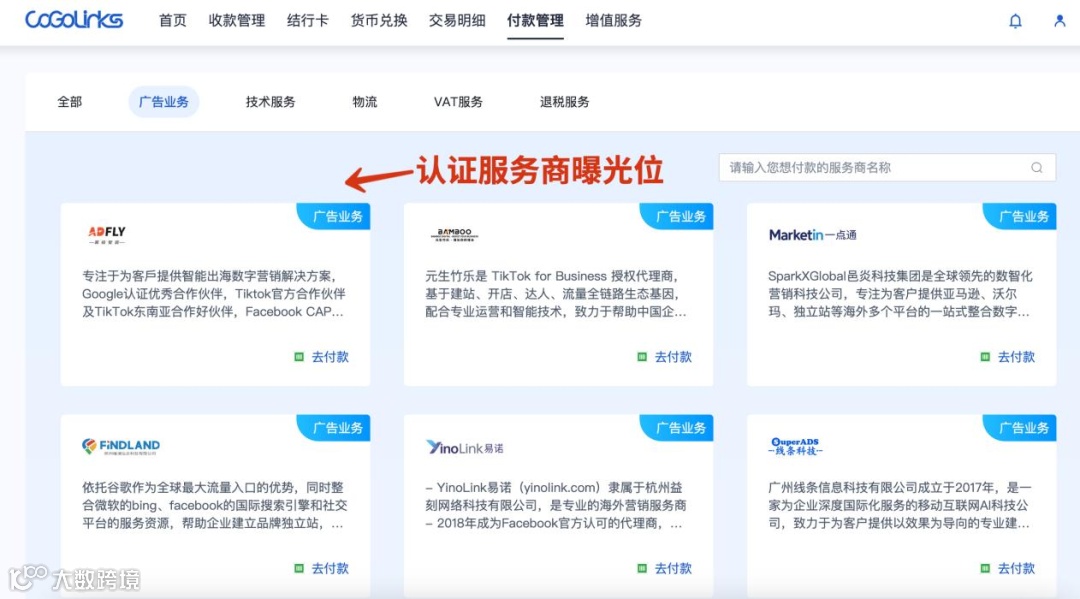Click green pay icon on ADFLY card
The height and width of the screenshot is (599, 1080).
tap(299, 357)
